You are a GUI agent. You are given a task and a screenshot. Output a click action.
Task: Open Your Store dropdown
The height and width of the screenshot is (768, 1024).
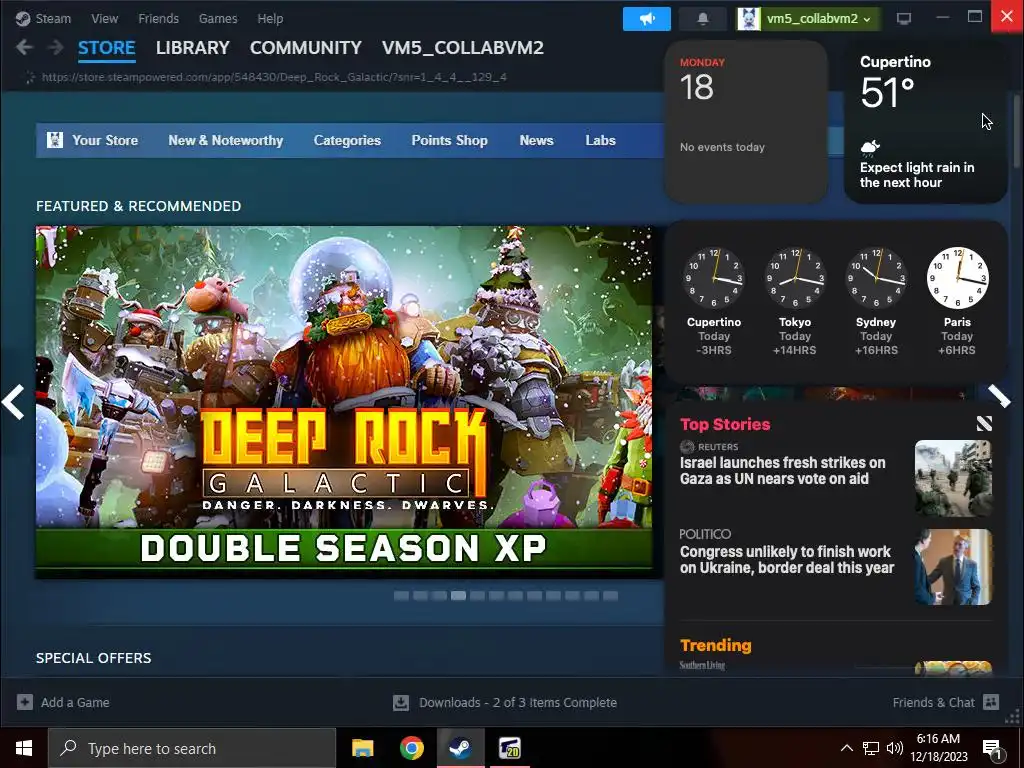pyautogui.click(x=93, y=140)
